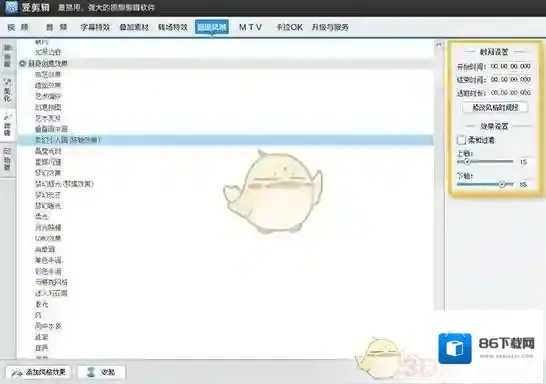Open the 音频 tab
Image resolution: width=546 pixels, height=384 pixels.
pos(56,27)
